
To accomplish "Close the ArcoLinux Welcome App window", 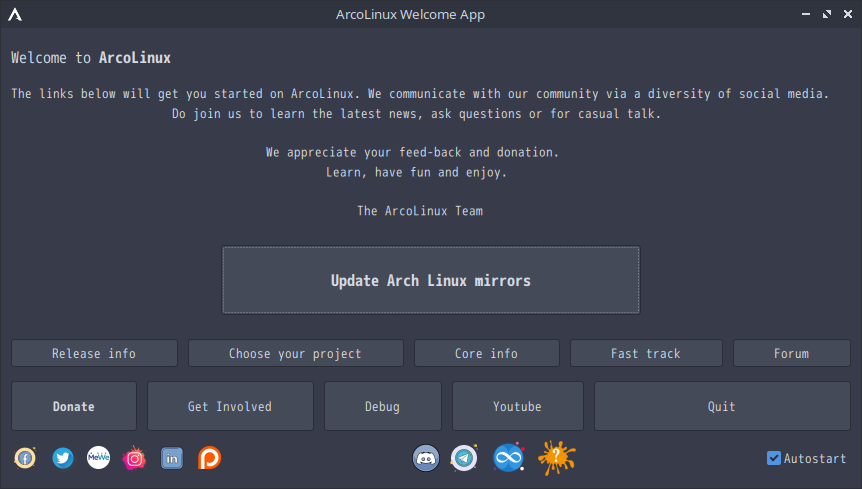I will tap(848, 14).
